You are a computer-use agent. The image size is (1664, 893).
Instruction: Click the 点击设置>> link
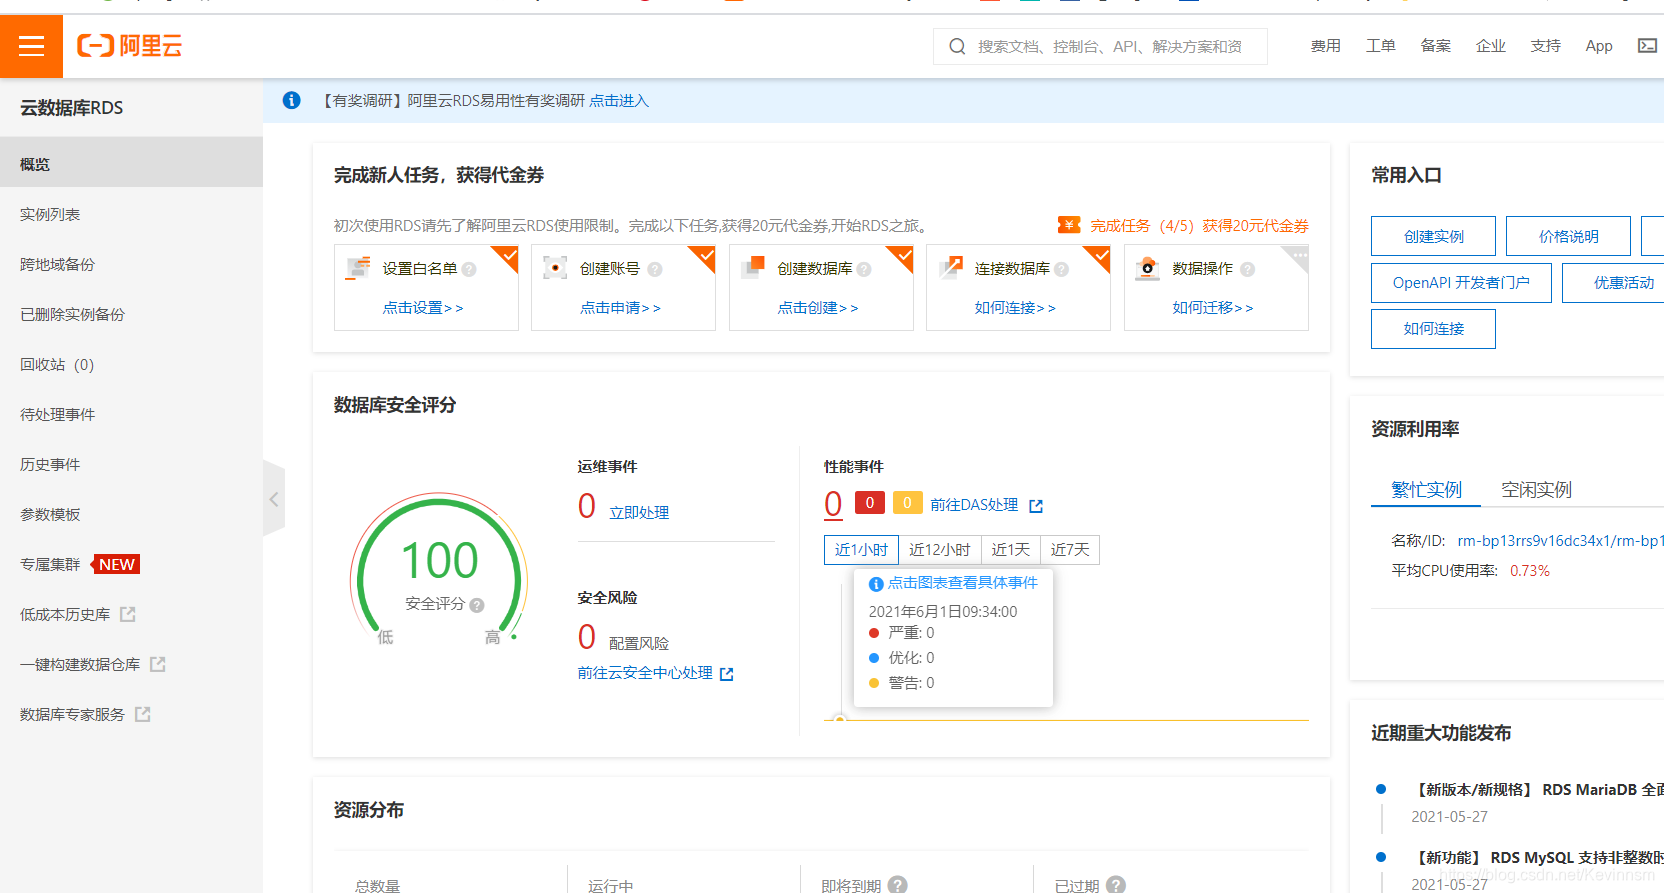pos(422,308)
